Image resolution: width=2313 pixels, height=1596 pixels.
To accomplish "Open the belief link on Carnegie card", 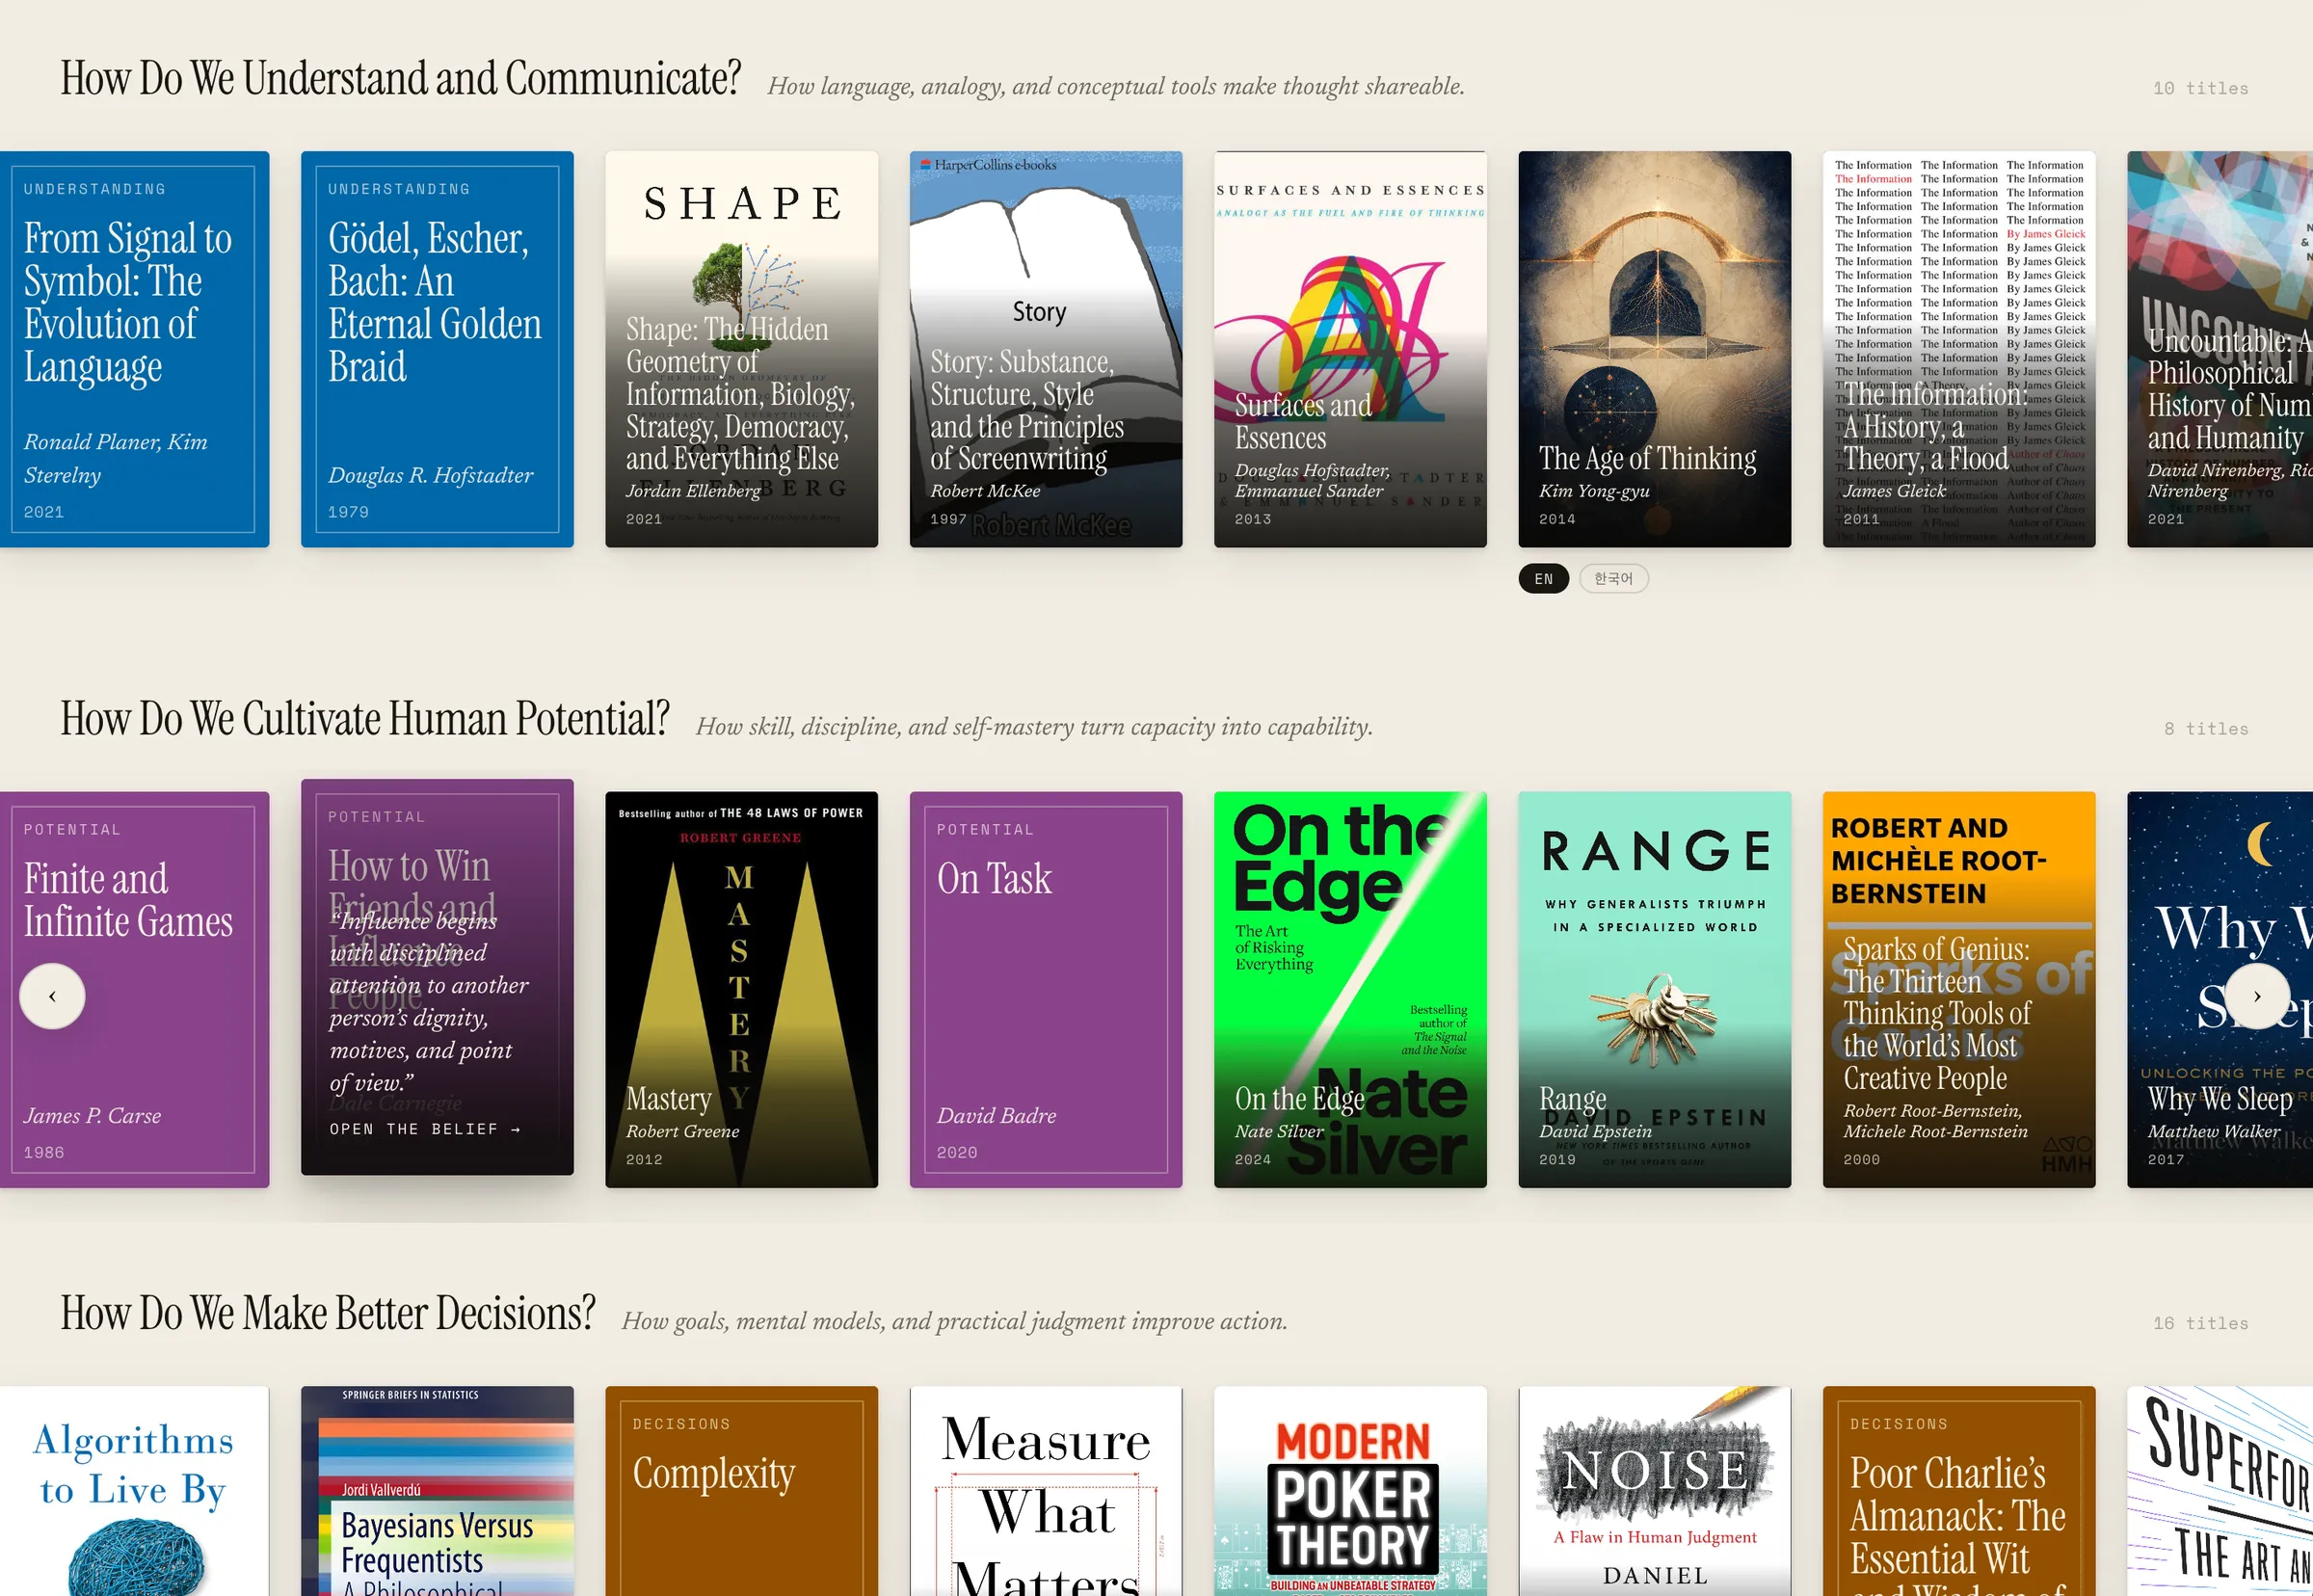I will (x=425, y=1129).
